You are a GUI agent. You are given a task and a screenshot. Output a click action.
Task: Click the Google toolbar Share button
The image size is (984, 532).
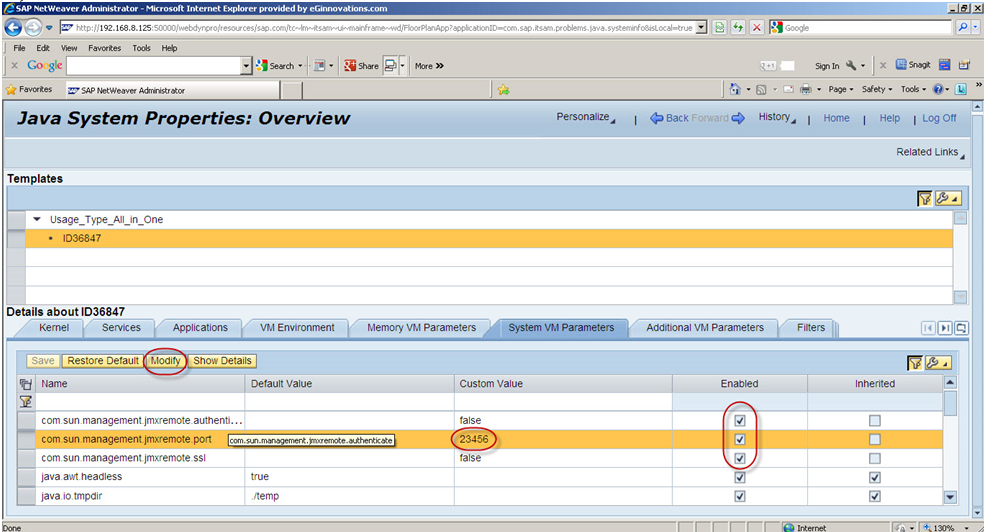(361, 66)
